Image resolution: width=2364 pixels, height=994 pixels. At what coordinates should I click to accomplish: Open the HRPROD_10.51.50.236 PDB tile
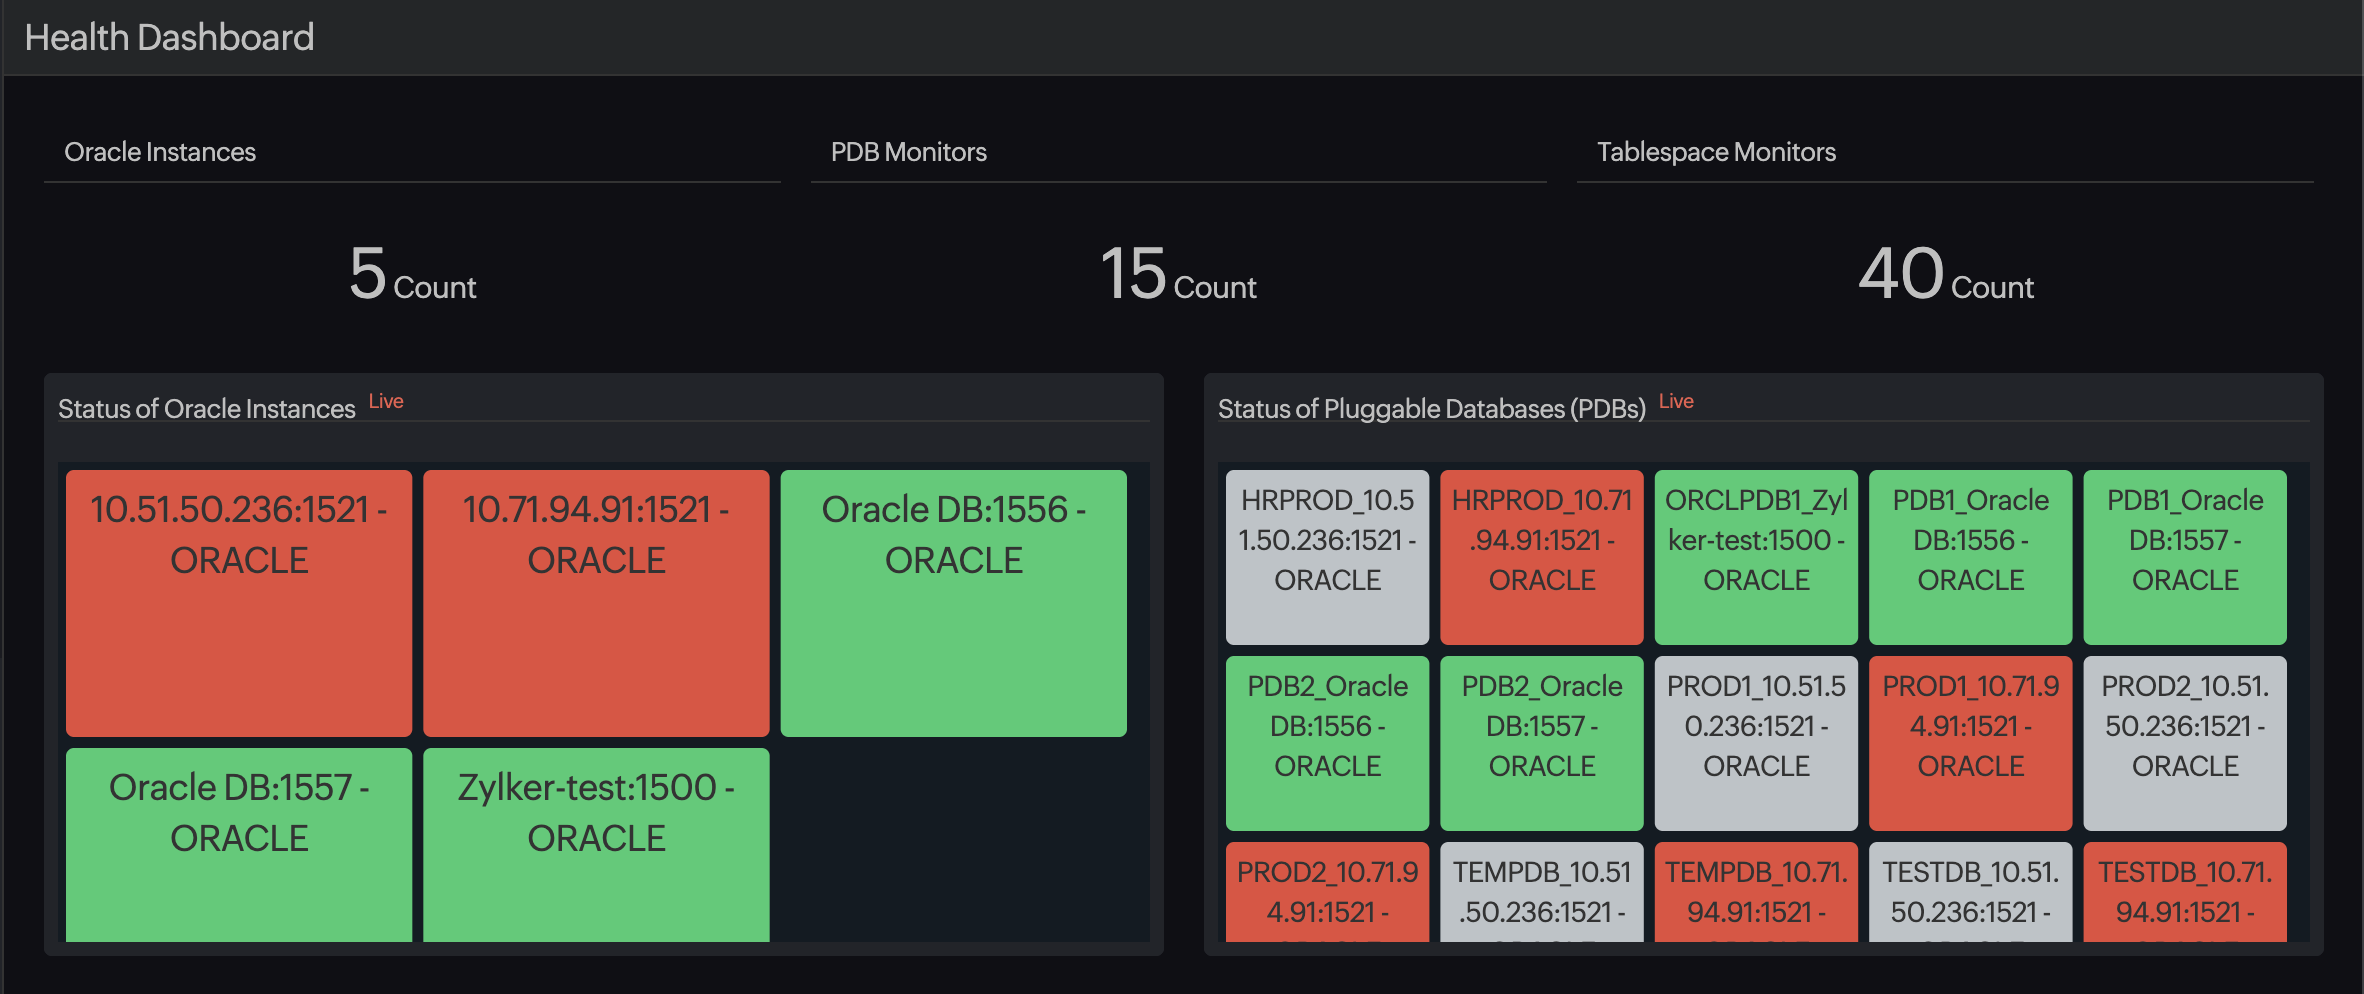click(x=1326, y=555)
